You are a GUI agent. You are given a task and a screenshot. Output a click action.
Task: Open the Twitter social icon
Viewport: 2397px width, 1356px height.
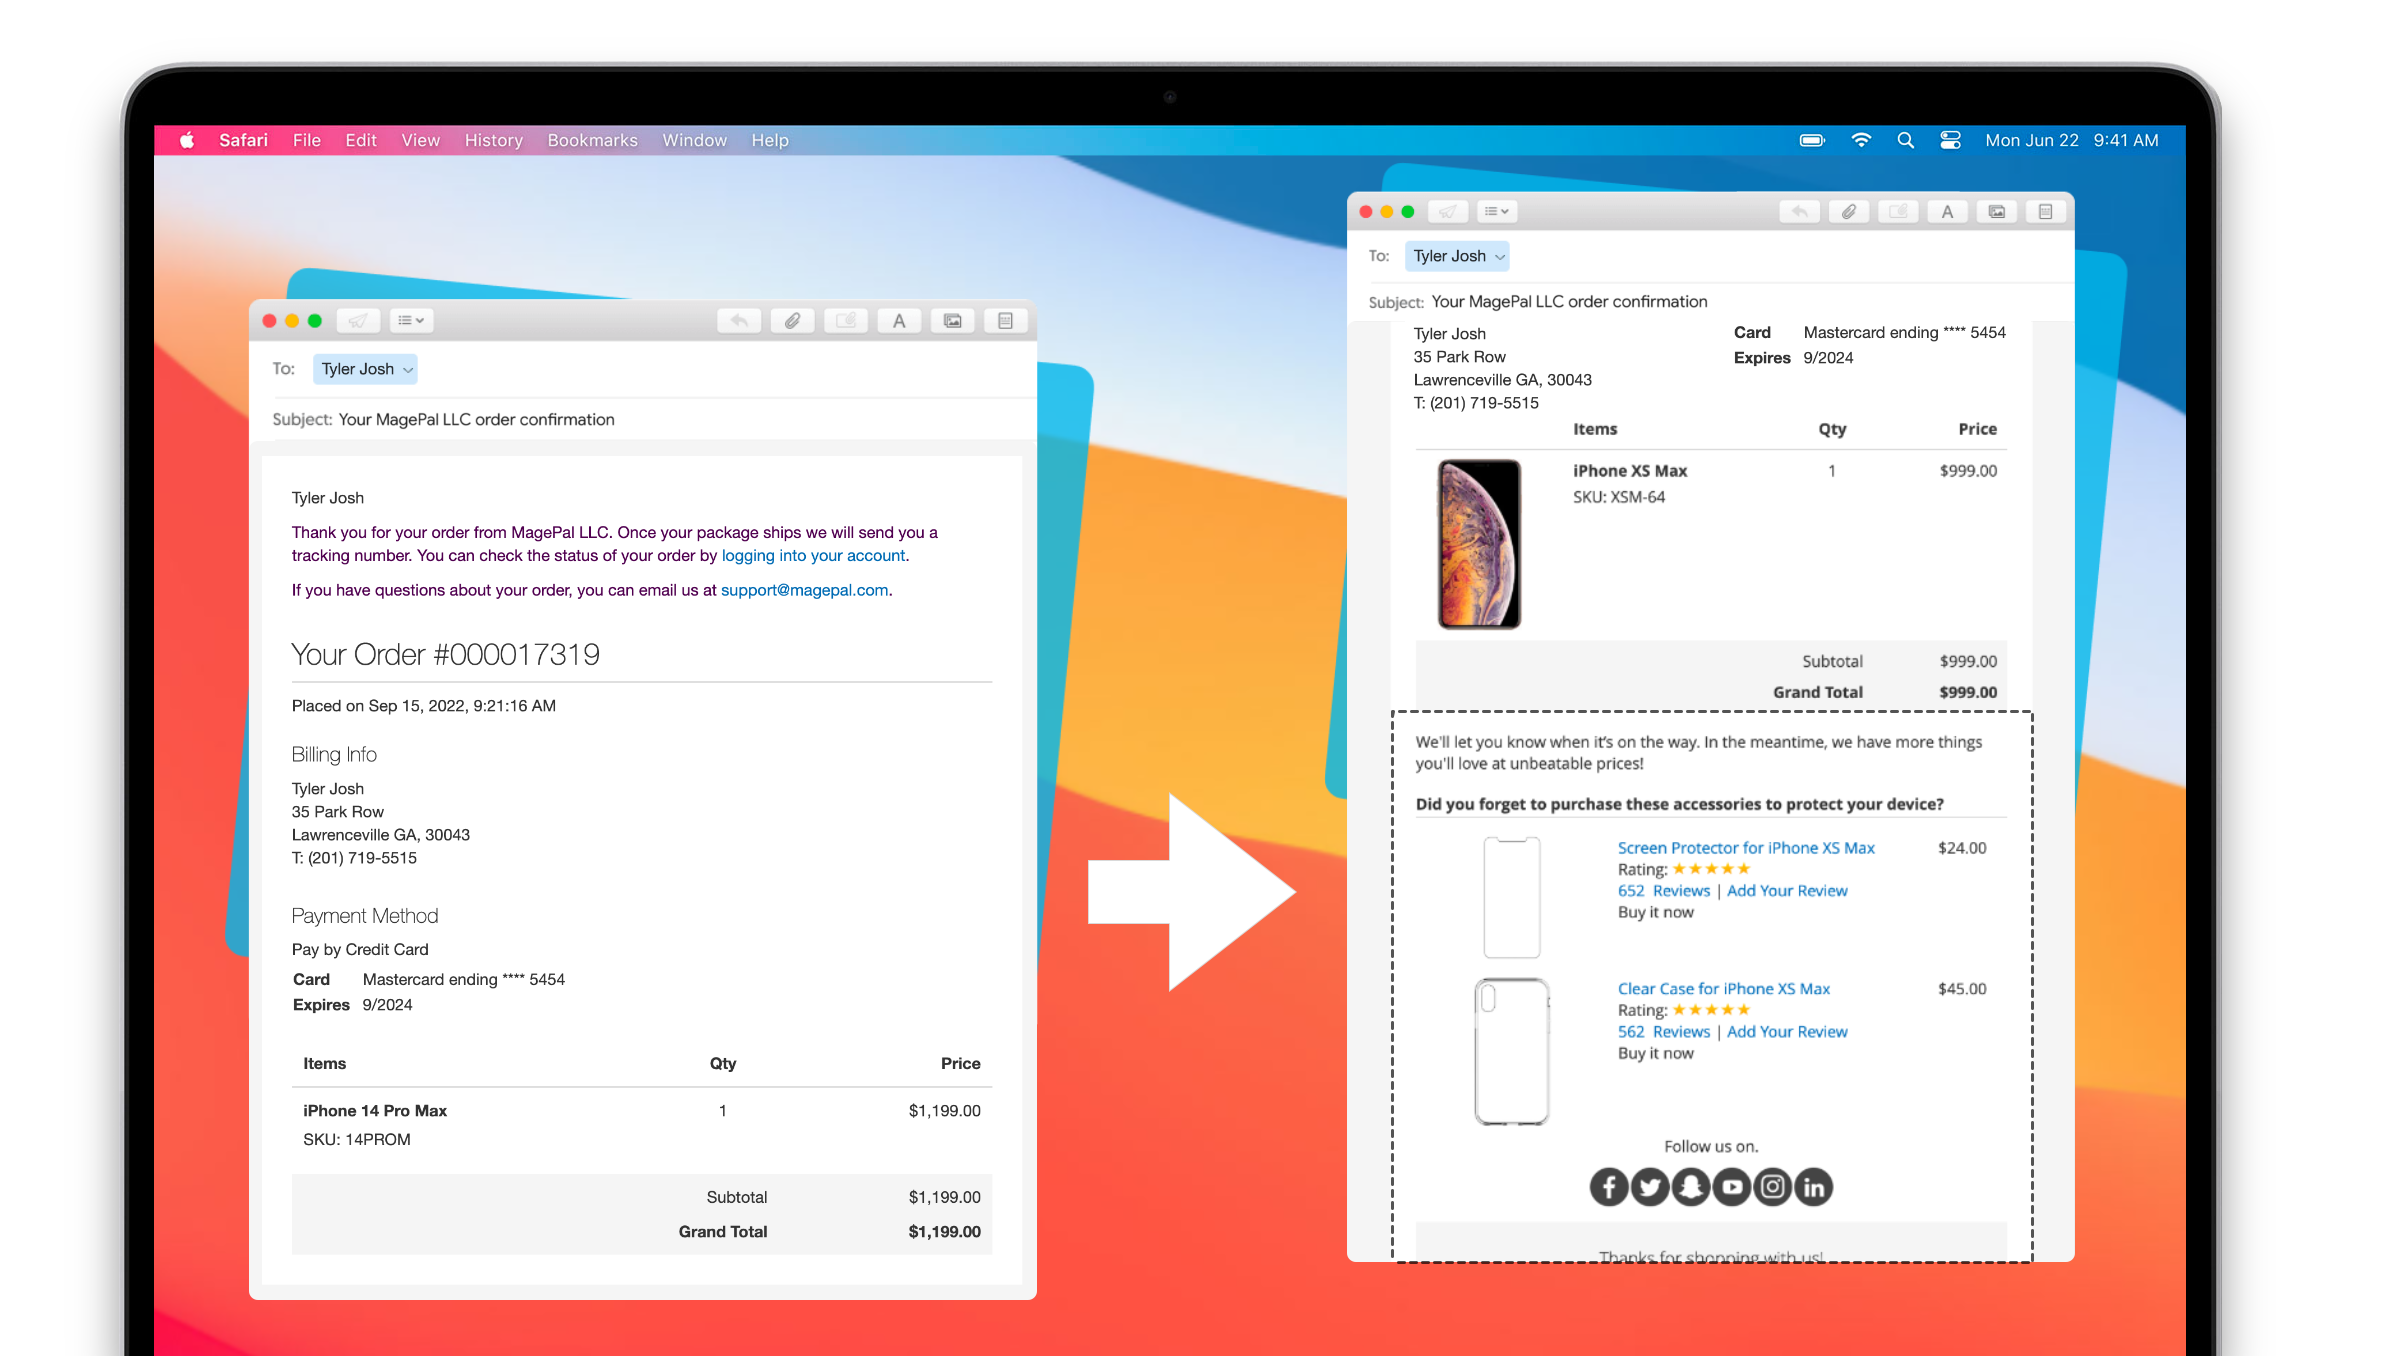(x=1650, y=1187)
